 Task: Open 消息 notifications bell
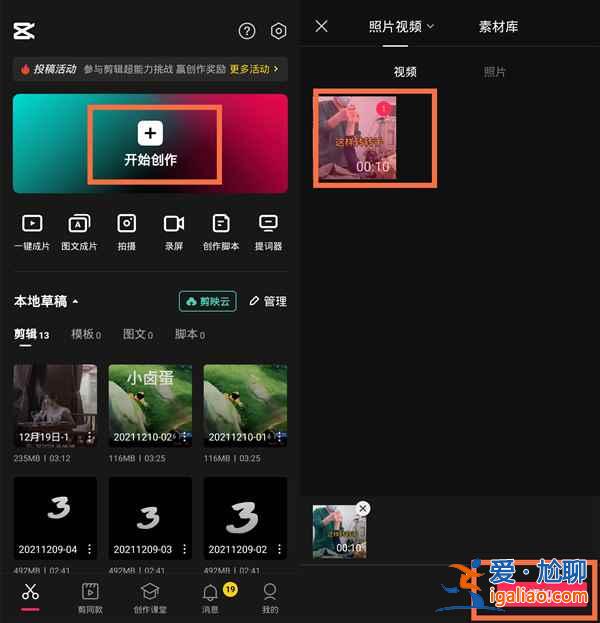click(211, 598)
